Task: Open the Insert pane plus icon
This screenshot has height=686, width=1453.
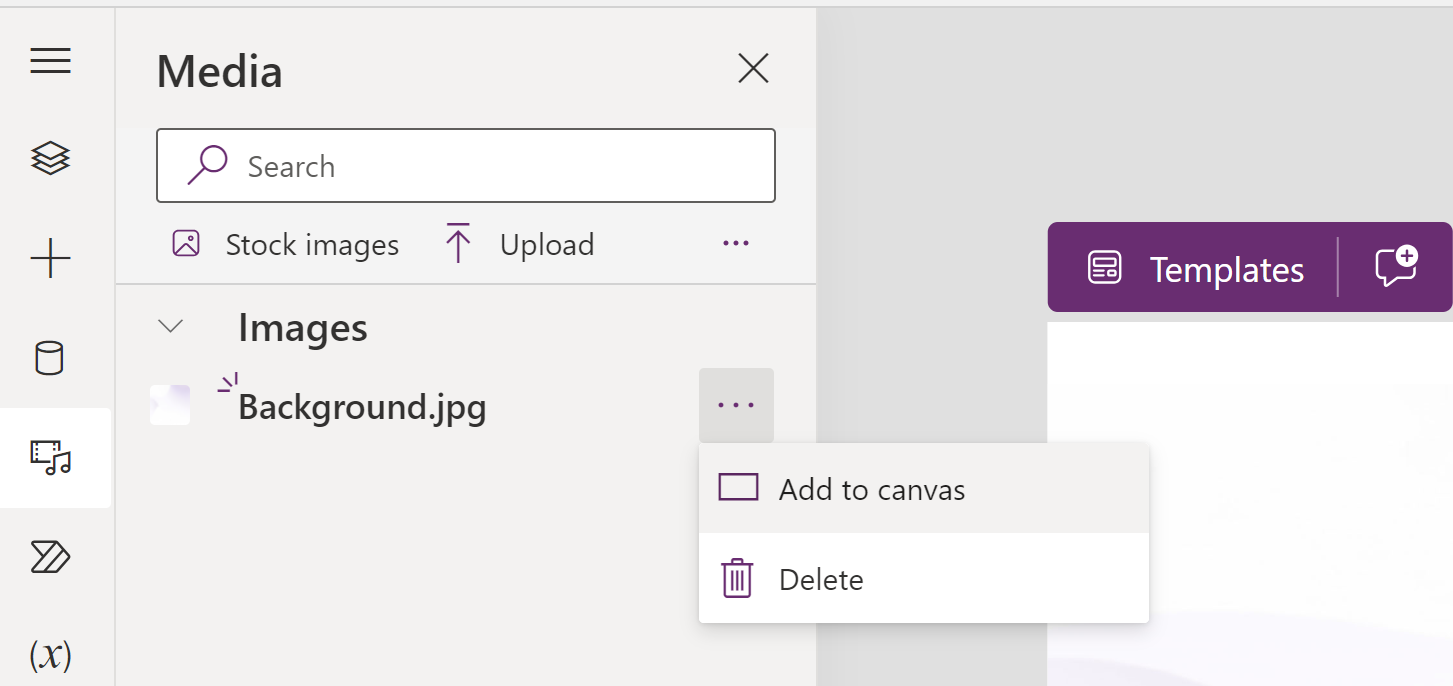Action: point(50,260)
